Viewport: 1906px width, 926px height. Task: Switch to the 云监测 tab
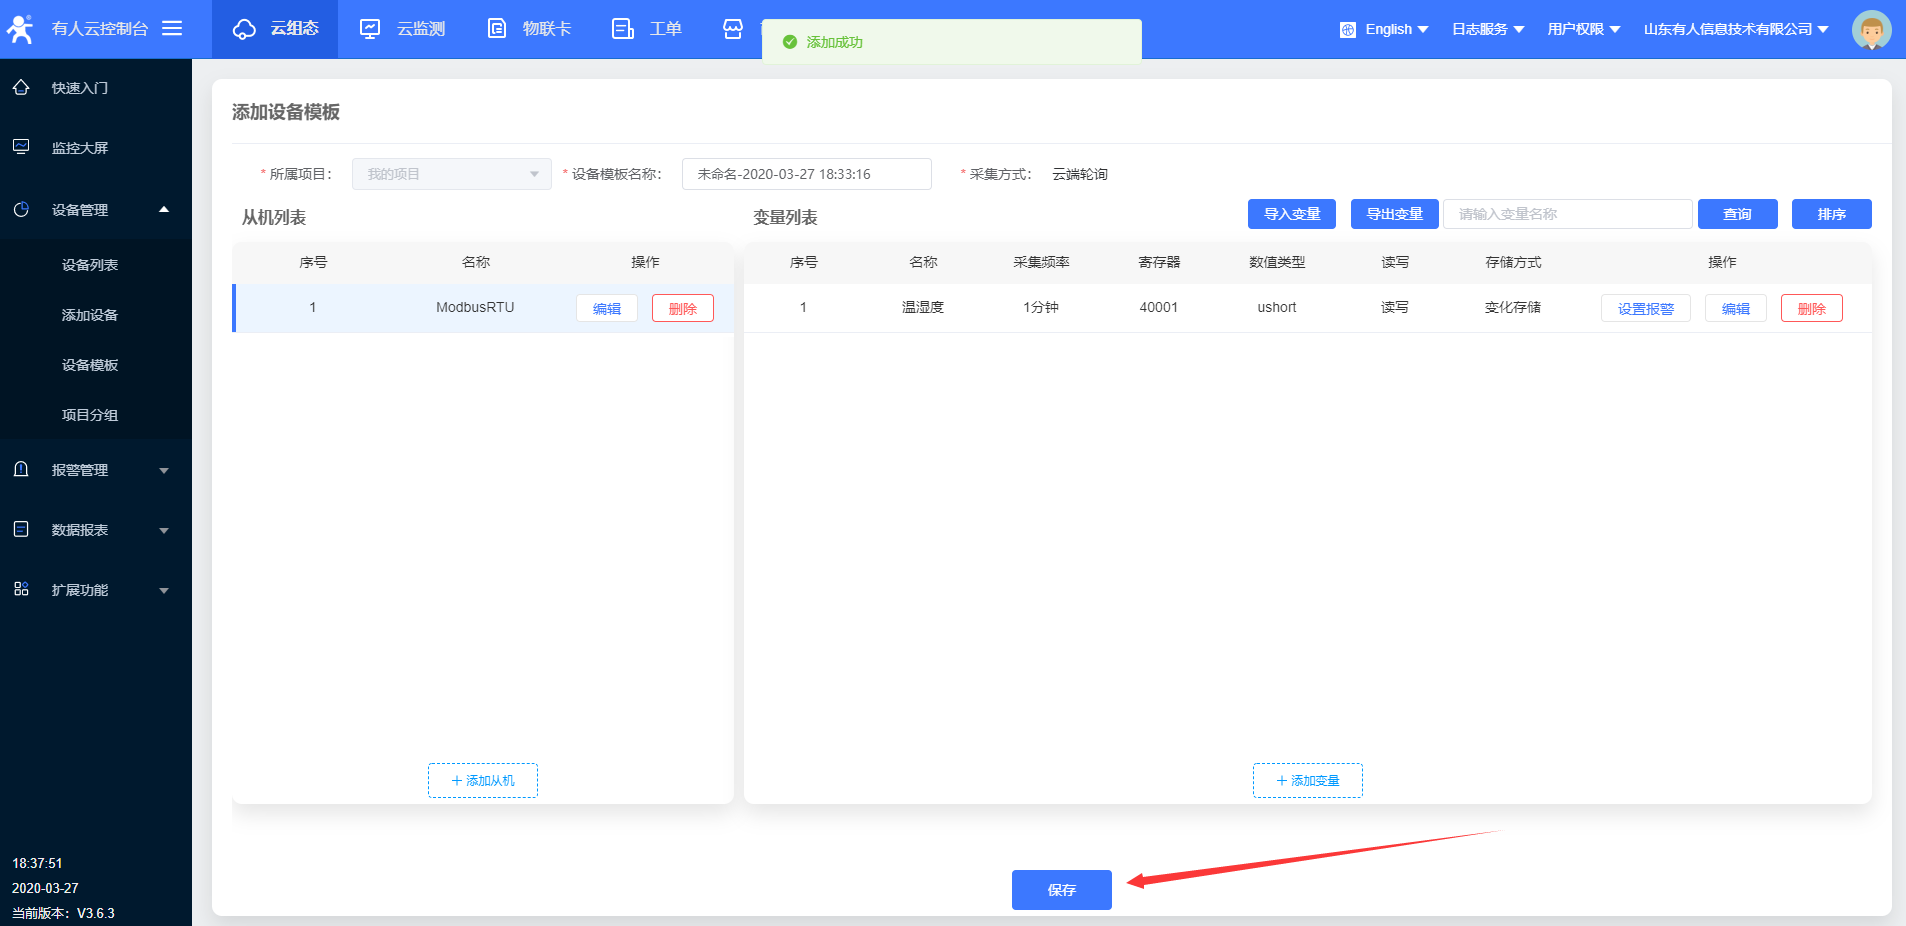pyautogui.click(x=403, y=29)
